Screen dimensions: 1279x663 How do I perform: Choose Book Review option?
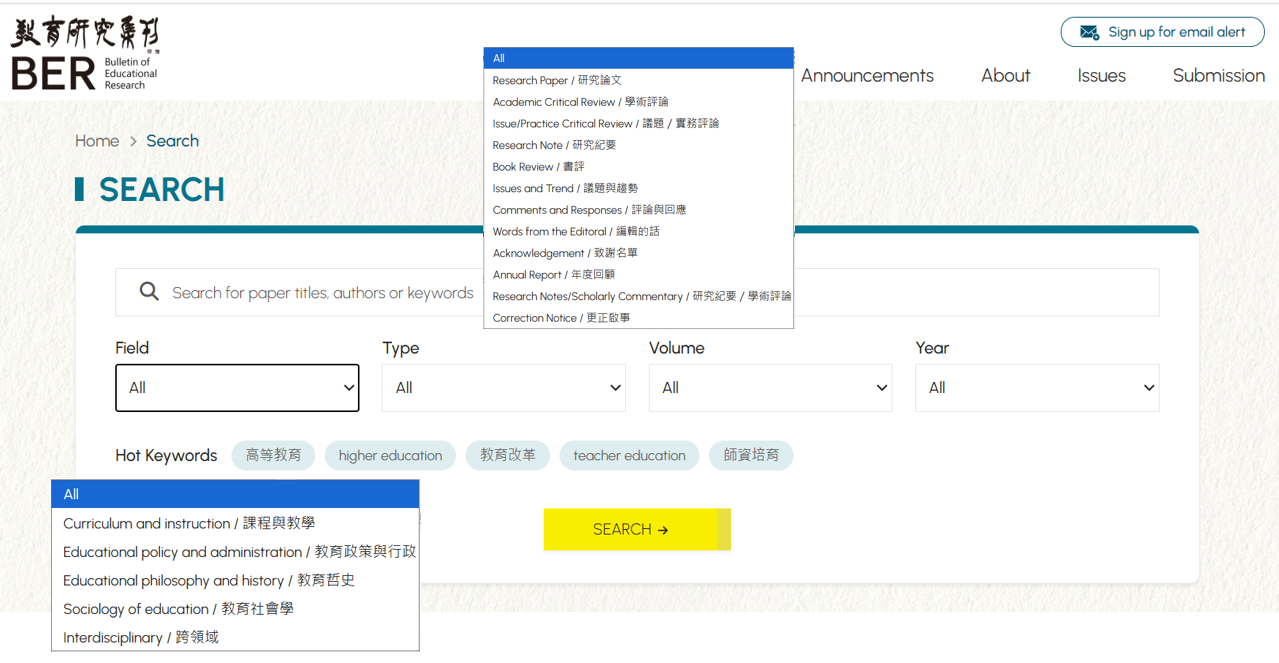538,167
